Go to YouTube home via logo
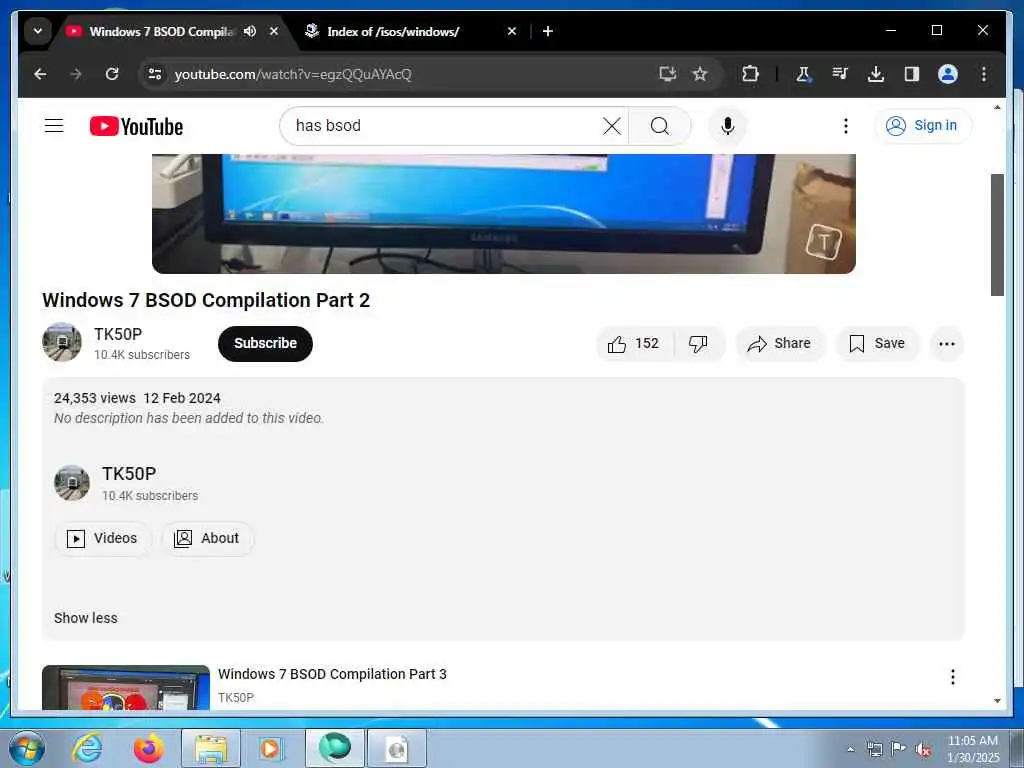The height and width of the screenshot is (768, 1024). point(136,126)
